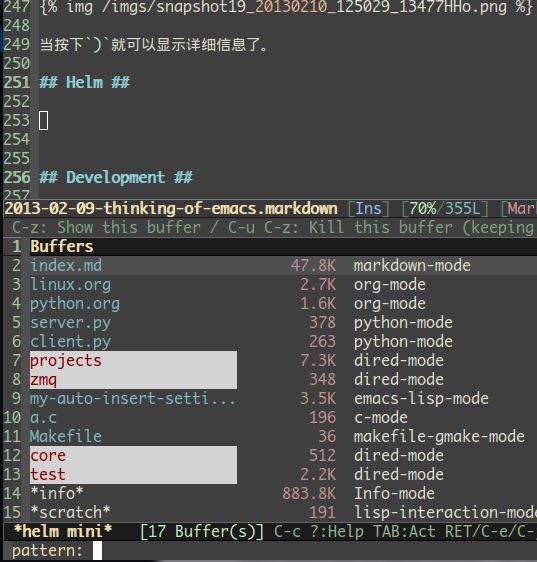Click the [17 Buffer(s)] indicator
This screenshot has width=537, height=562.
[x=202, y=532]
